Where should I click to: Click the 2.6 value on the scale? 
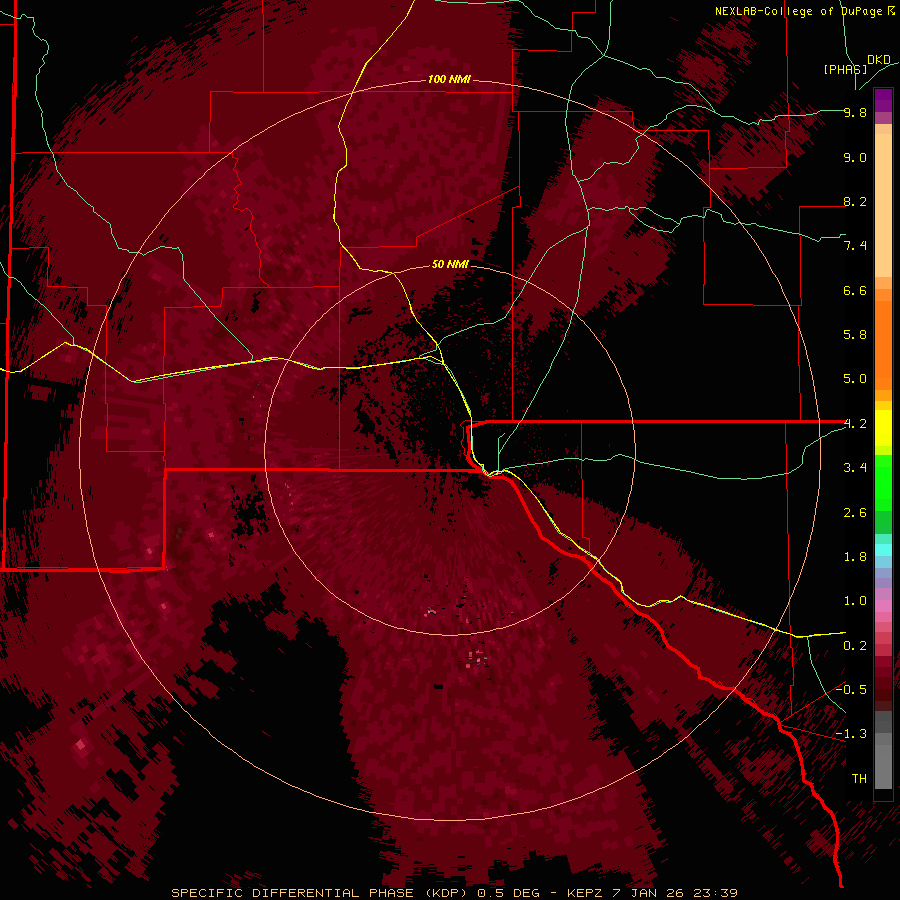click(855, 512)
